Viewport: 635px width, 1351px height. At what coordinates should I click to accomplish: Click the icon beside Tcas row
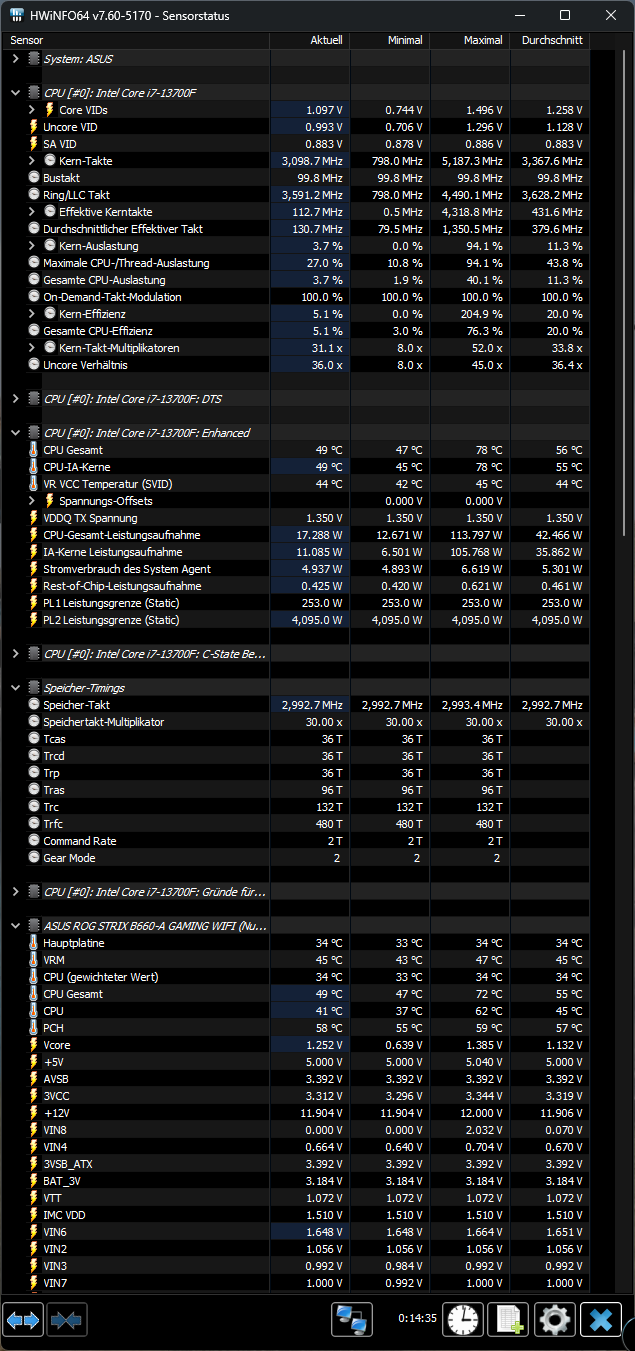(34, 739)
